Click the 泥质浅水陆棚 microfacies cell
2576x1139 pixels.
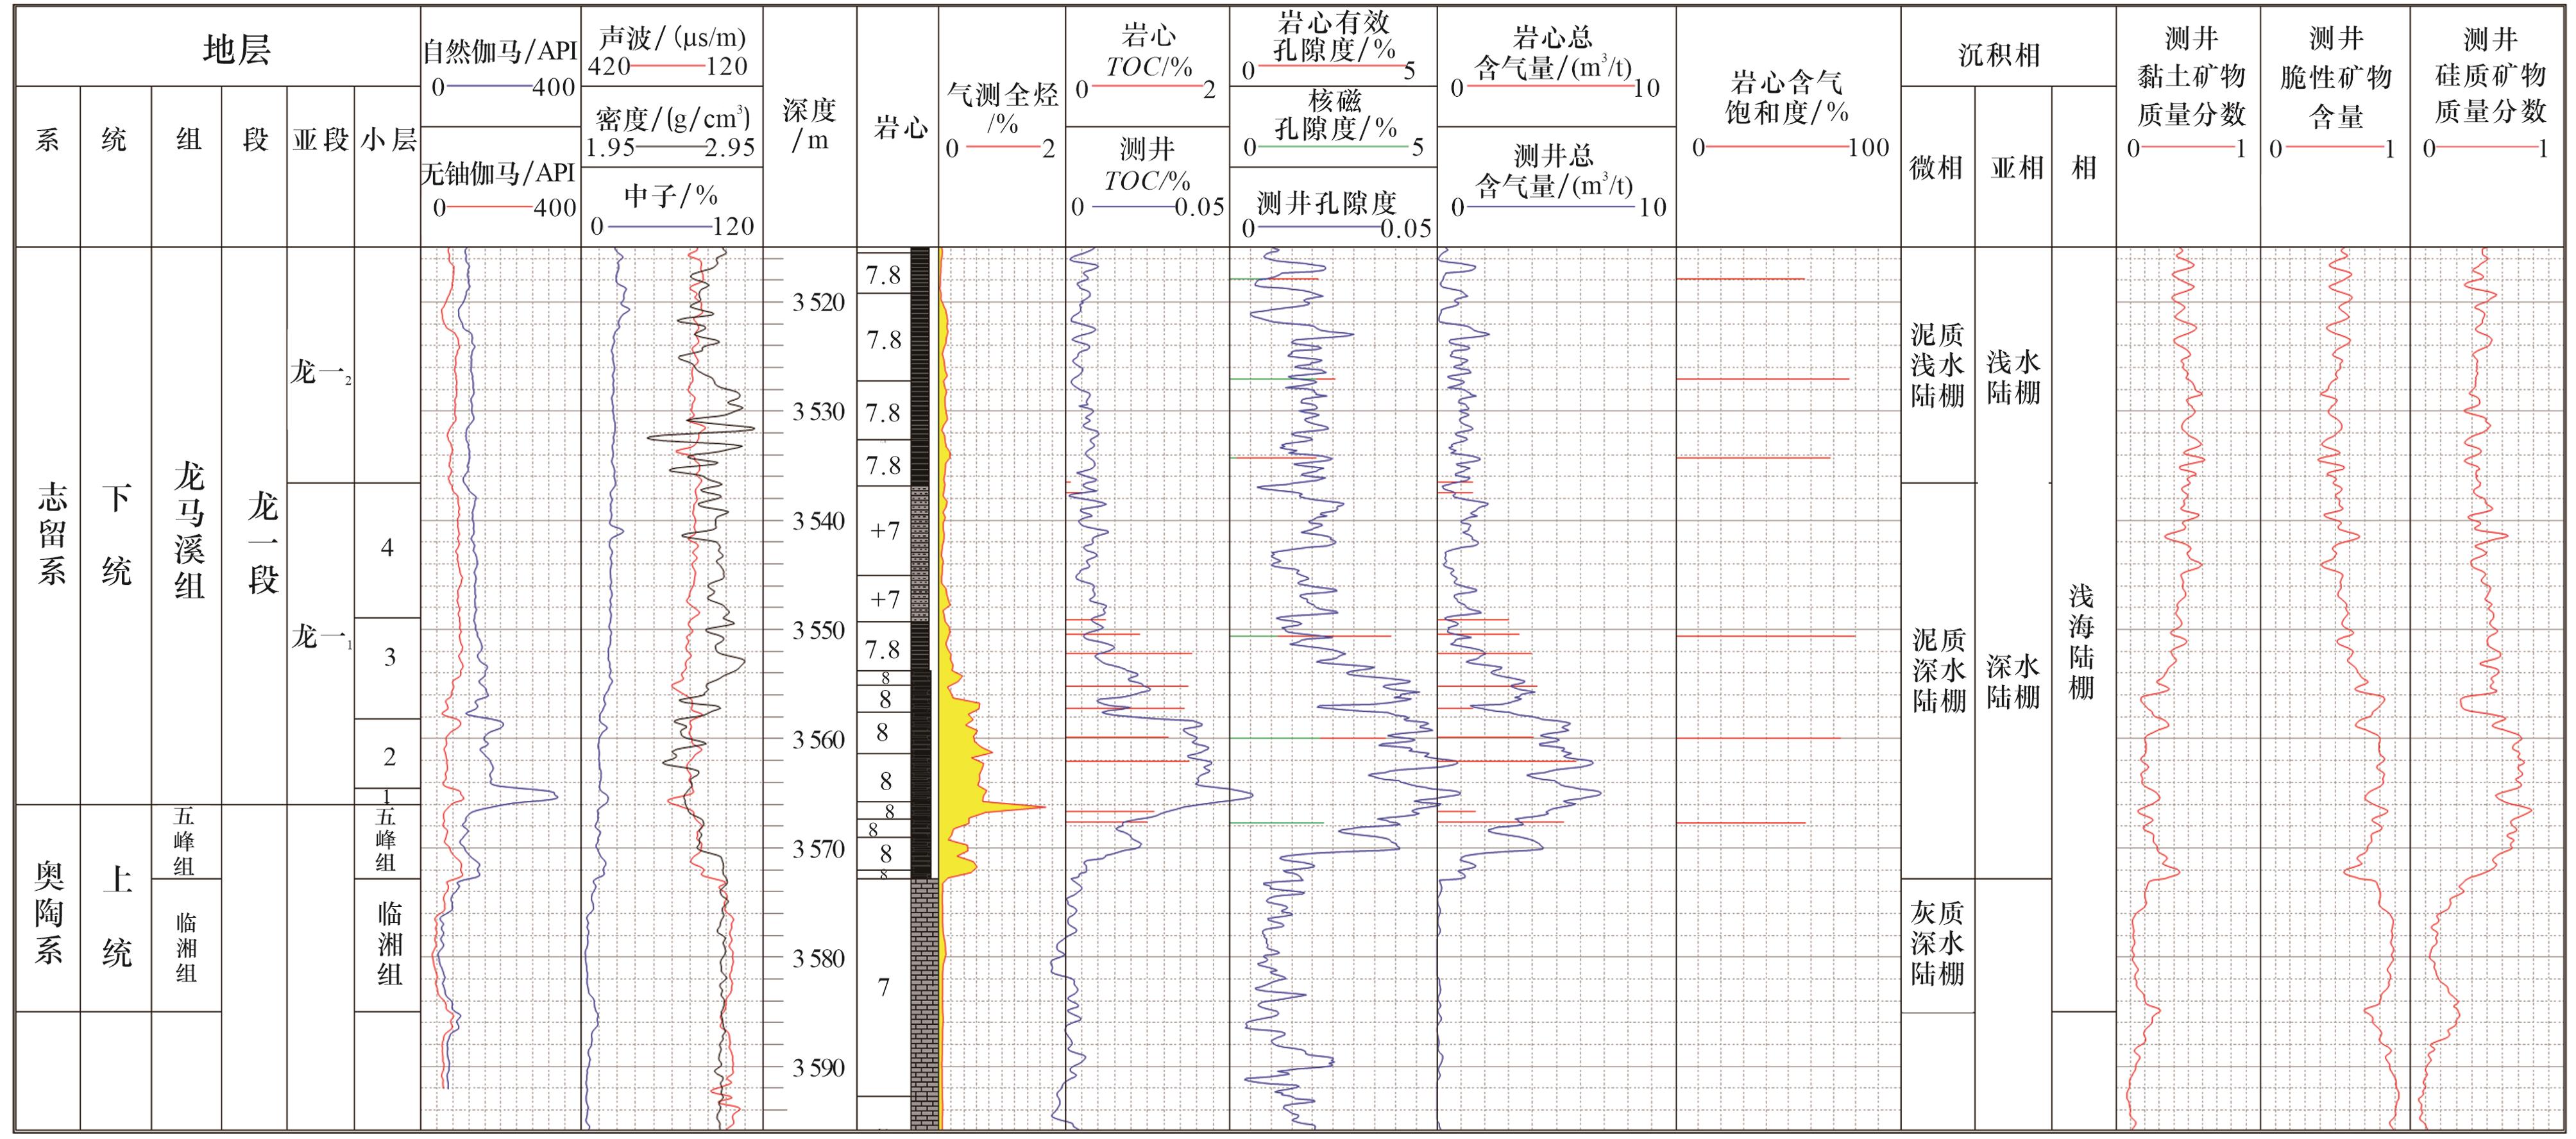tap(1937, 365)
